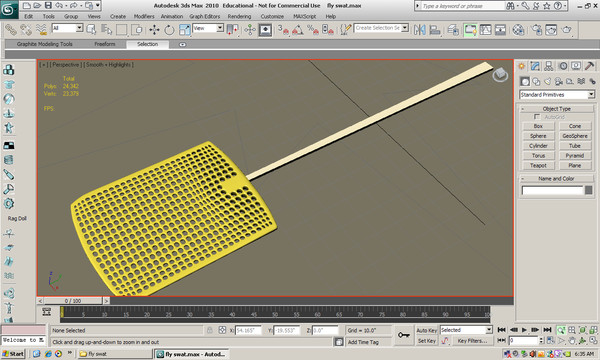600x360 pixels.
Task: Open the selection filter All dropdown
Action: pyautogui.click(x=67, y=28)
